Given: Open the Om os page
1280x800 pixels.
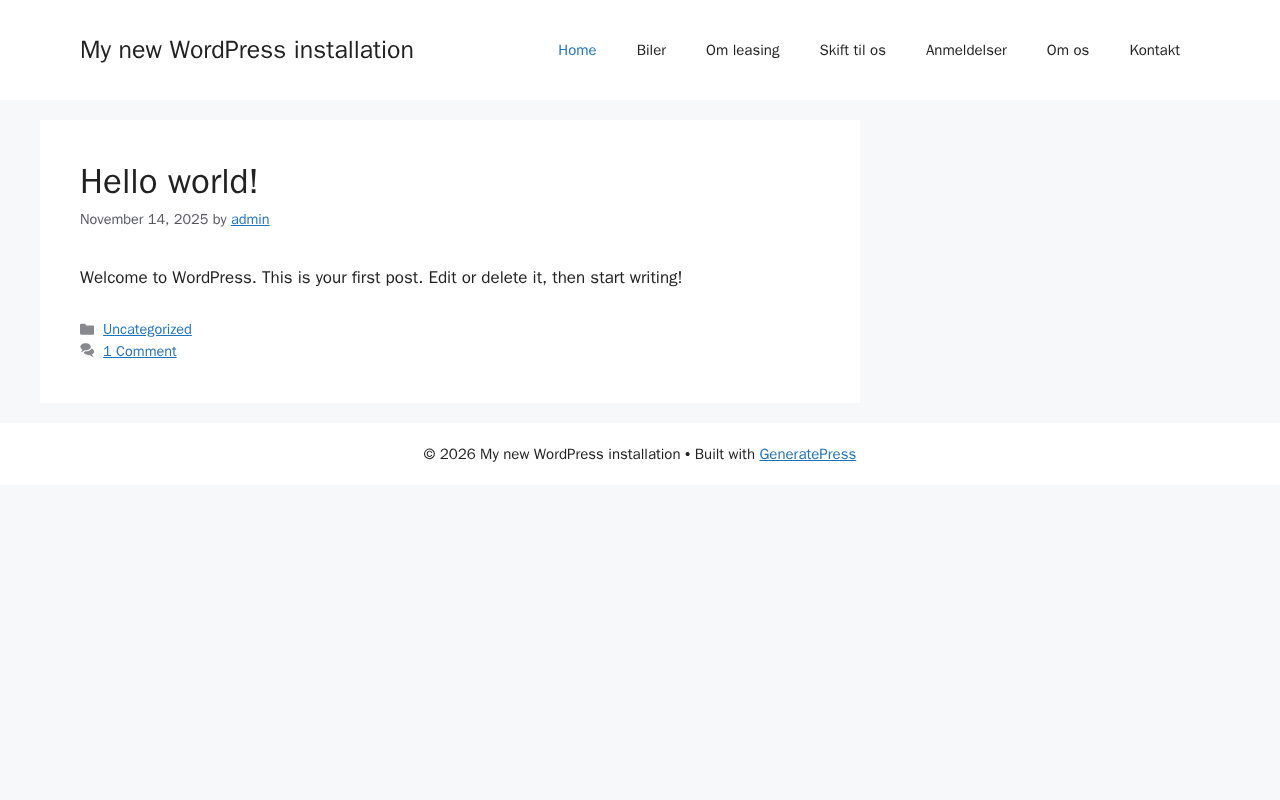Looking at the screenshot, I should 1068,50.
